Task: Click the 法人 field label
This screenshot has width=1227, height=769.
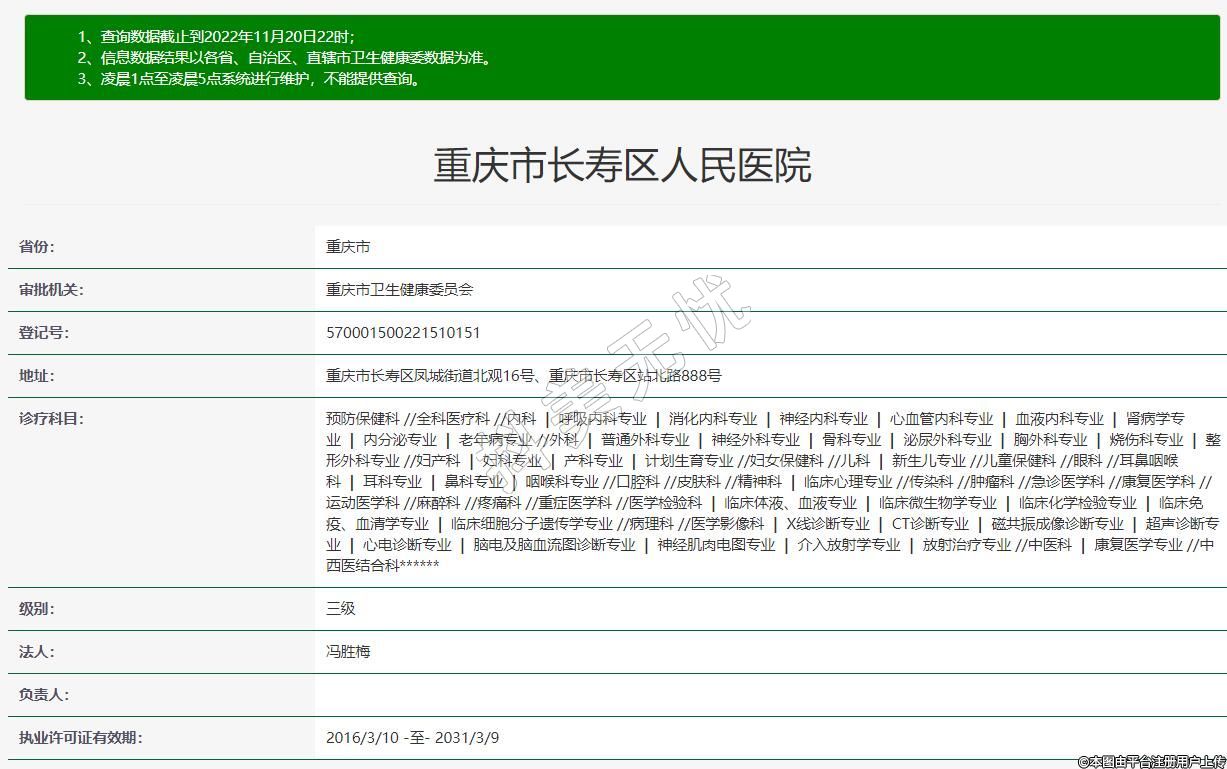Action: pos(37,652)
